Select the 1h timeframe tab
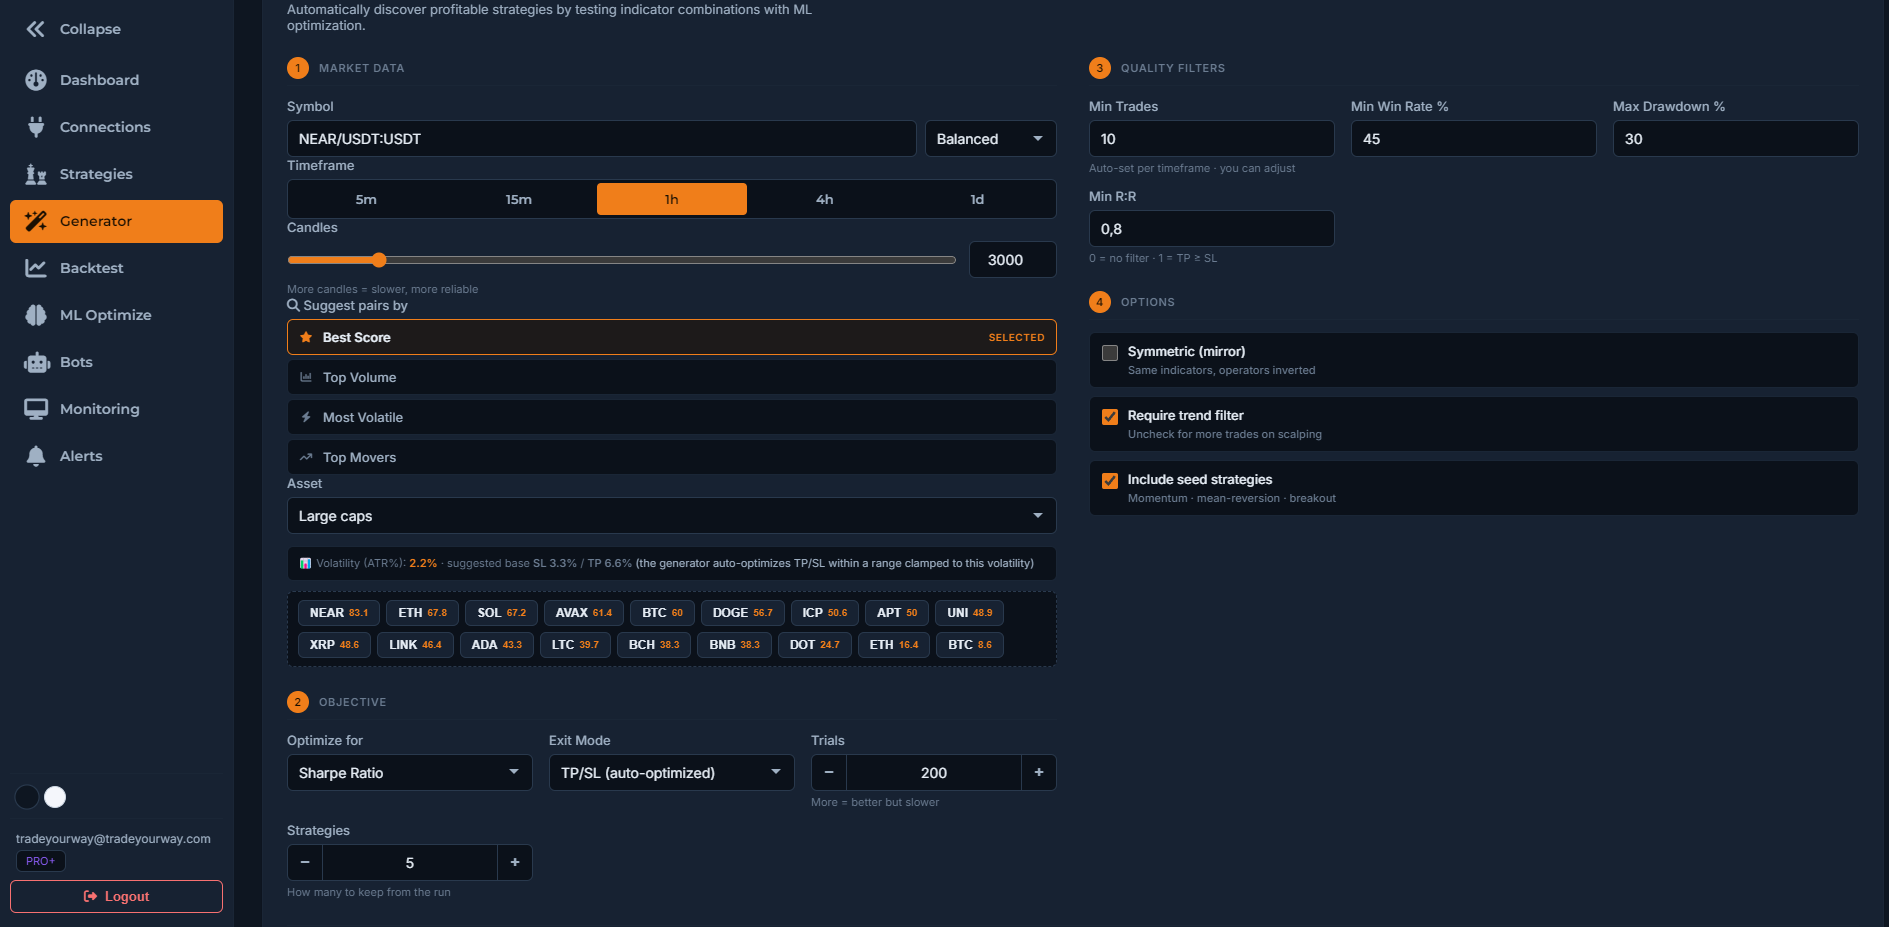The height and width of the screenshot is (927, 1889). [671, 199]
